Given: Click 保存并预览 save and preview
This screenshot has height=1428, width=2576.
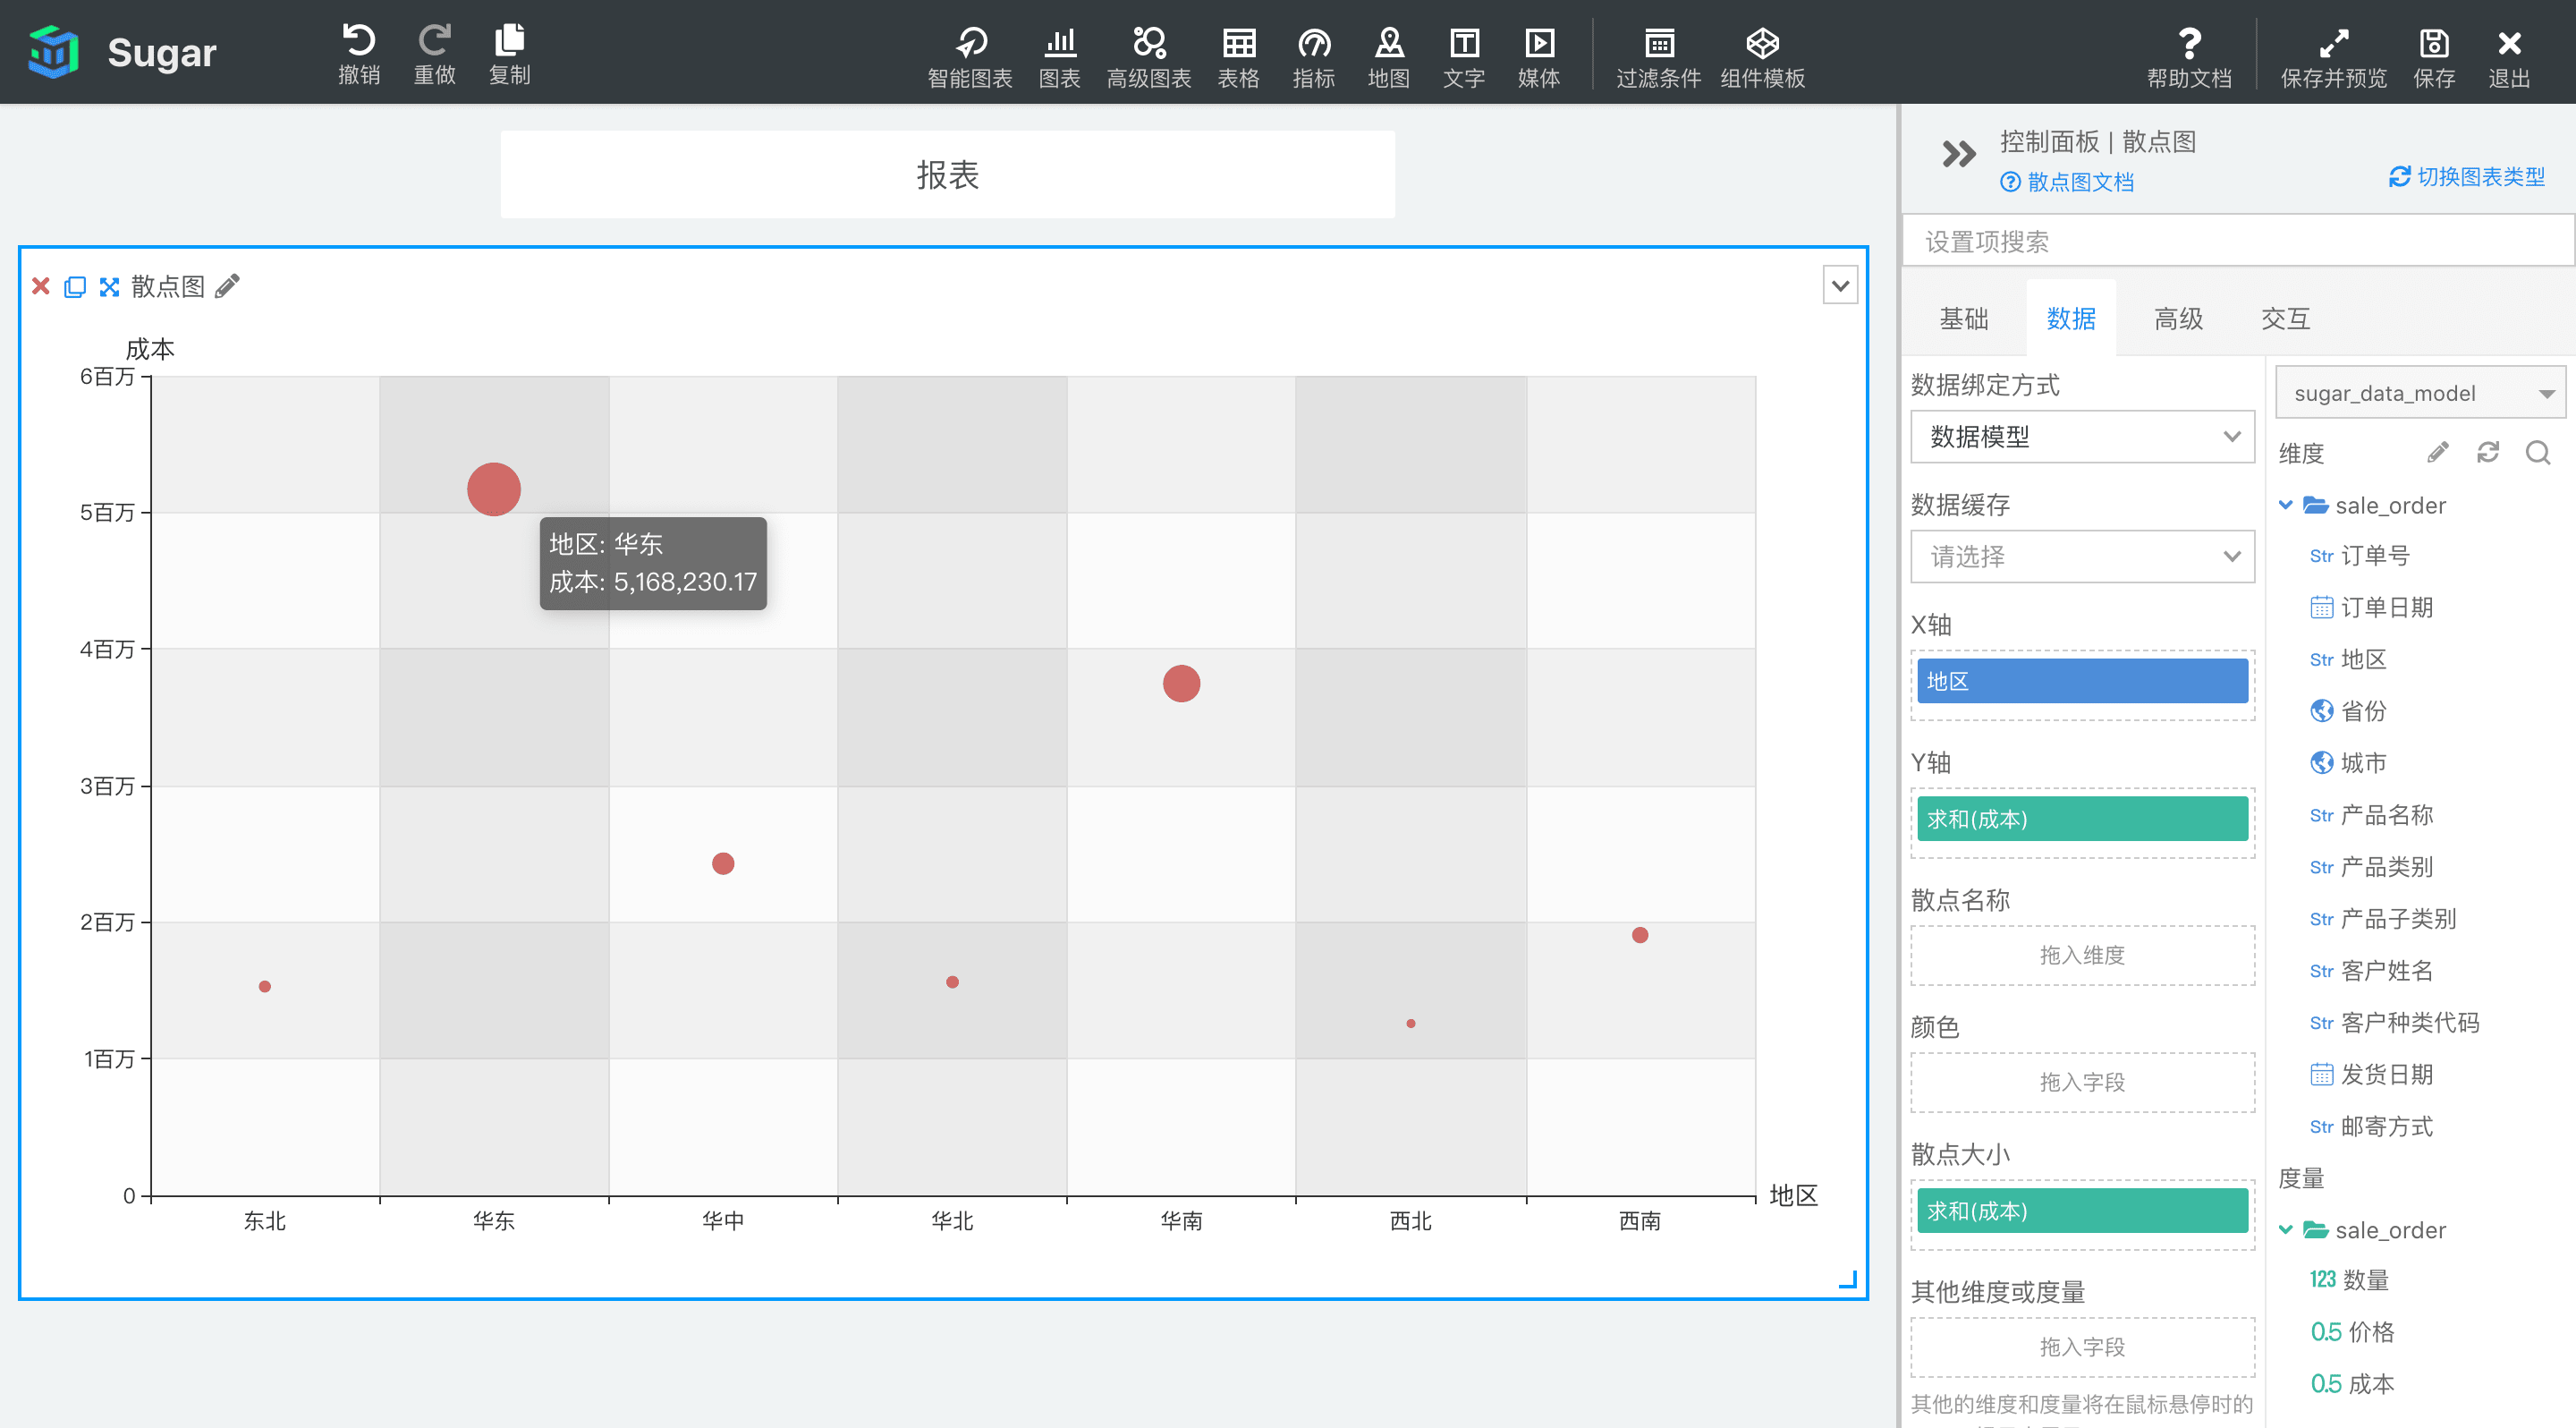Looking at the screenshot, I should pyautogui.click(x=2333, y=56).
